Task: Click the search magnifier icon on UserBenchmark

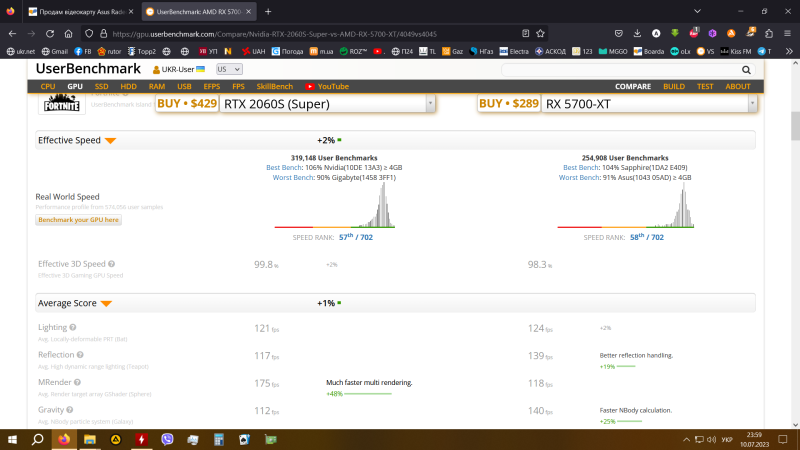Action: click(x=746, y=70)
